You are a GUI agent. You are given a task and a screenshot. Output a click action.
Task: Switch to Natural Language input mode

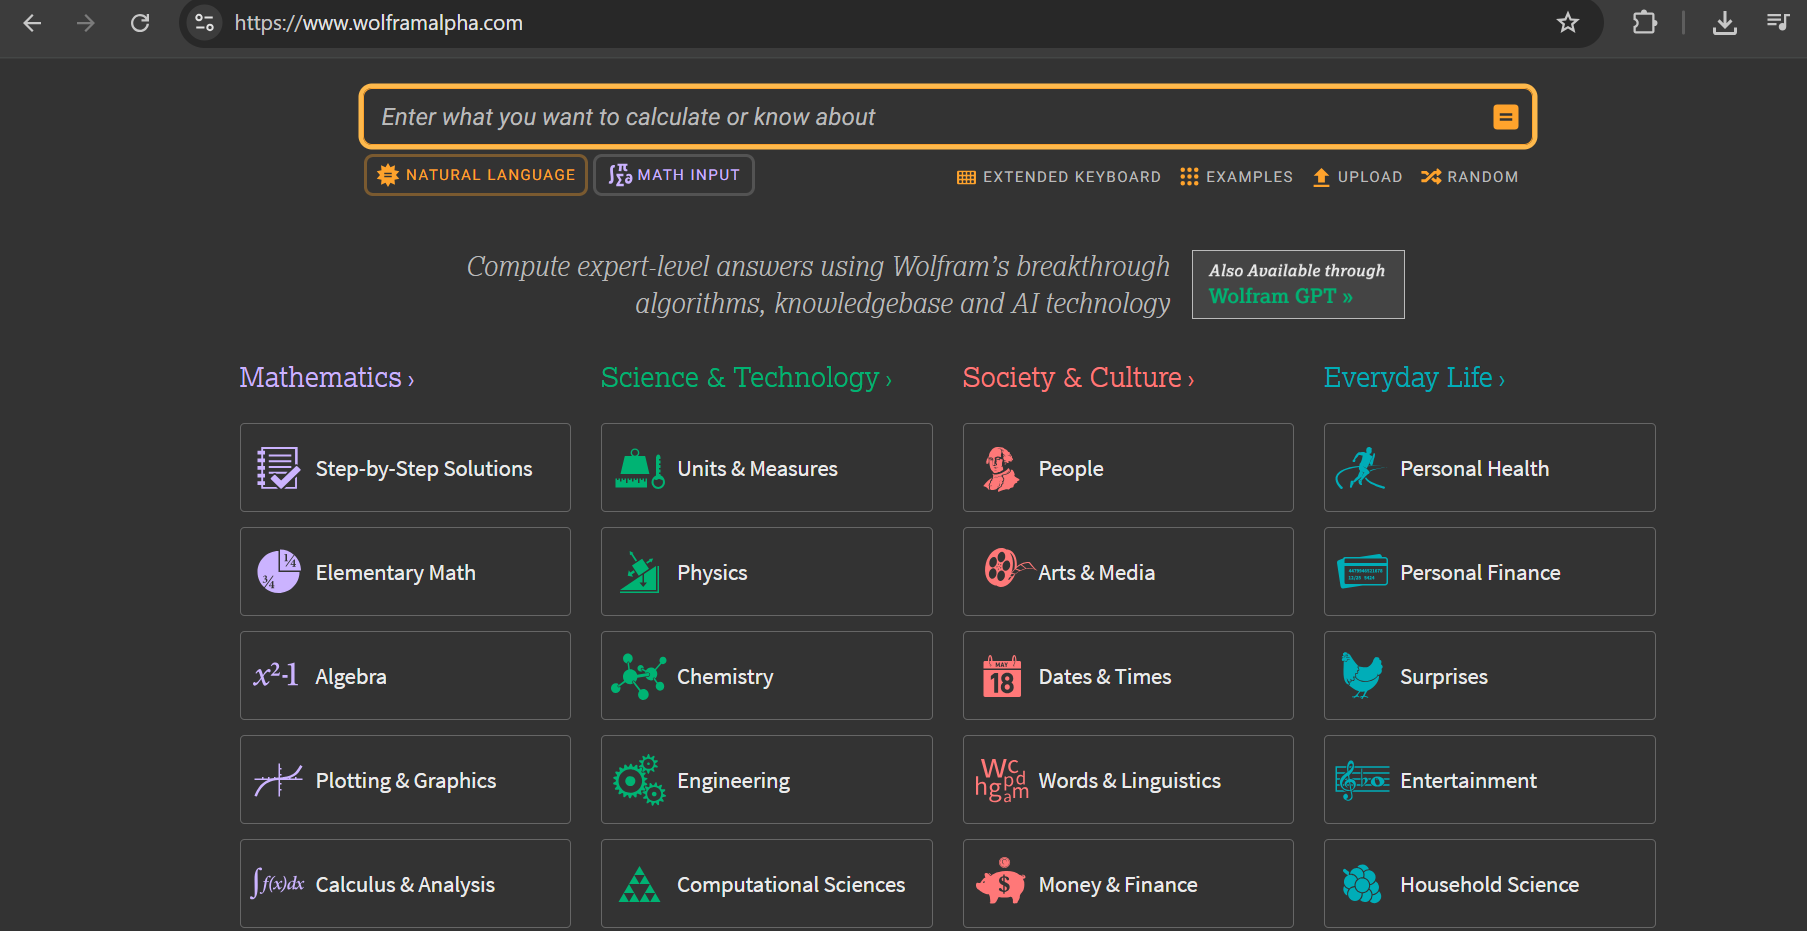[476, 175]
